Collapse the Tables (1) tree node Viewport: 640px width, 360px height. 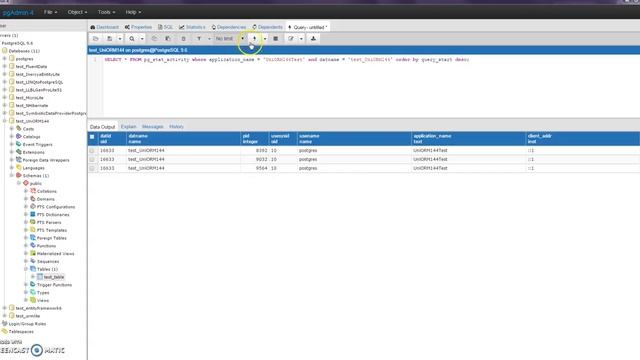pyautogui.click(x=26, y=269)
